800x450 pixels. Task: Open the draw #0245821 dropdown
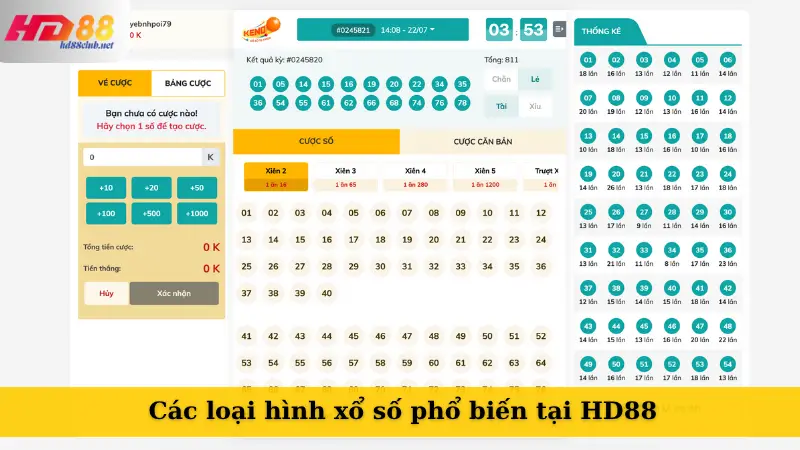click(383, 30)
